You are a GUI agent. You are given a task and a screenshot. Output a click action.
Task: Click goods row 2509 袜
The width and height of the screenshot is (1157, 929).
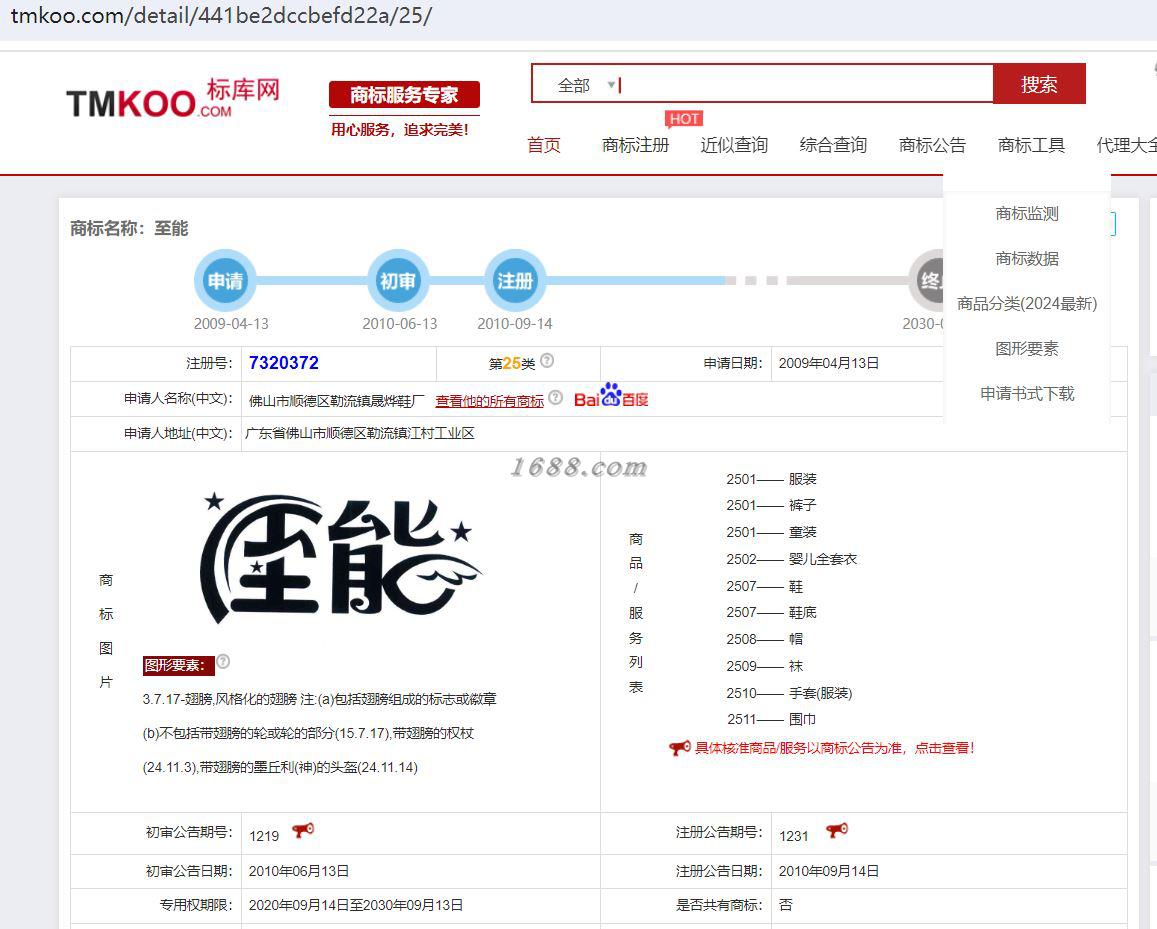point(764,666)
